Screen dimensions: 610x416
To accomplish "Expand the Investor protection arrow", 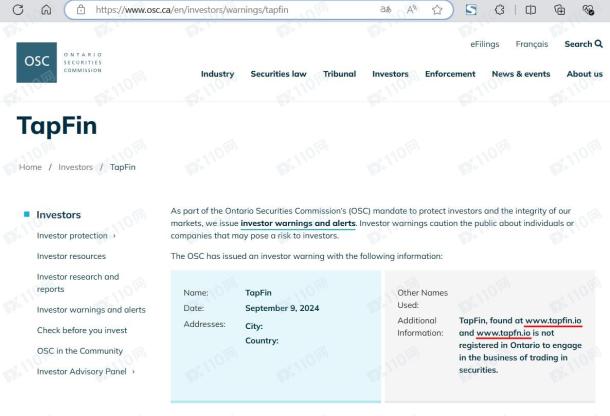I will point(114,236).
